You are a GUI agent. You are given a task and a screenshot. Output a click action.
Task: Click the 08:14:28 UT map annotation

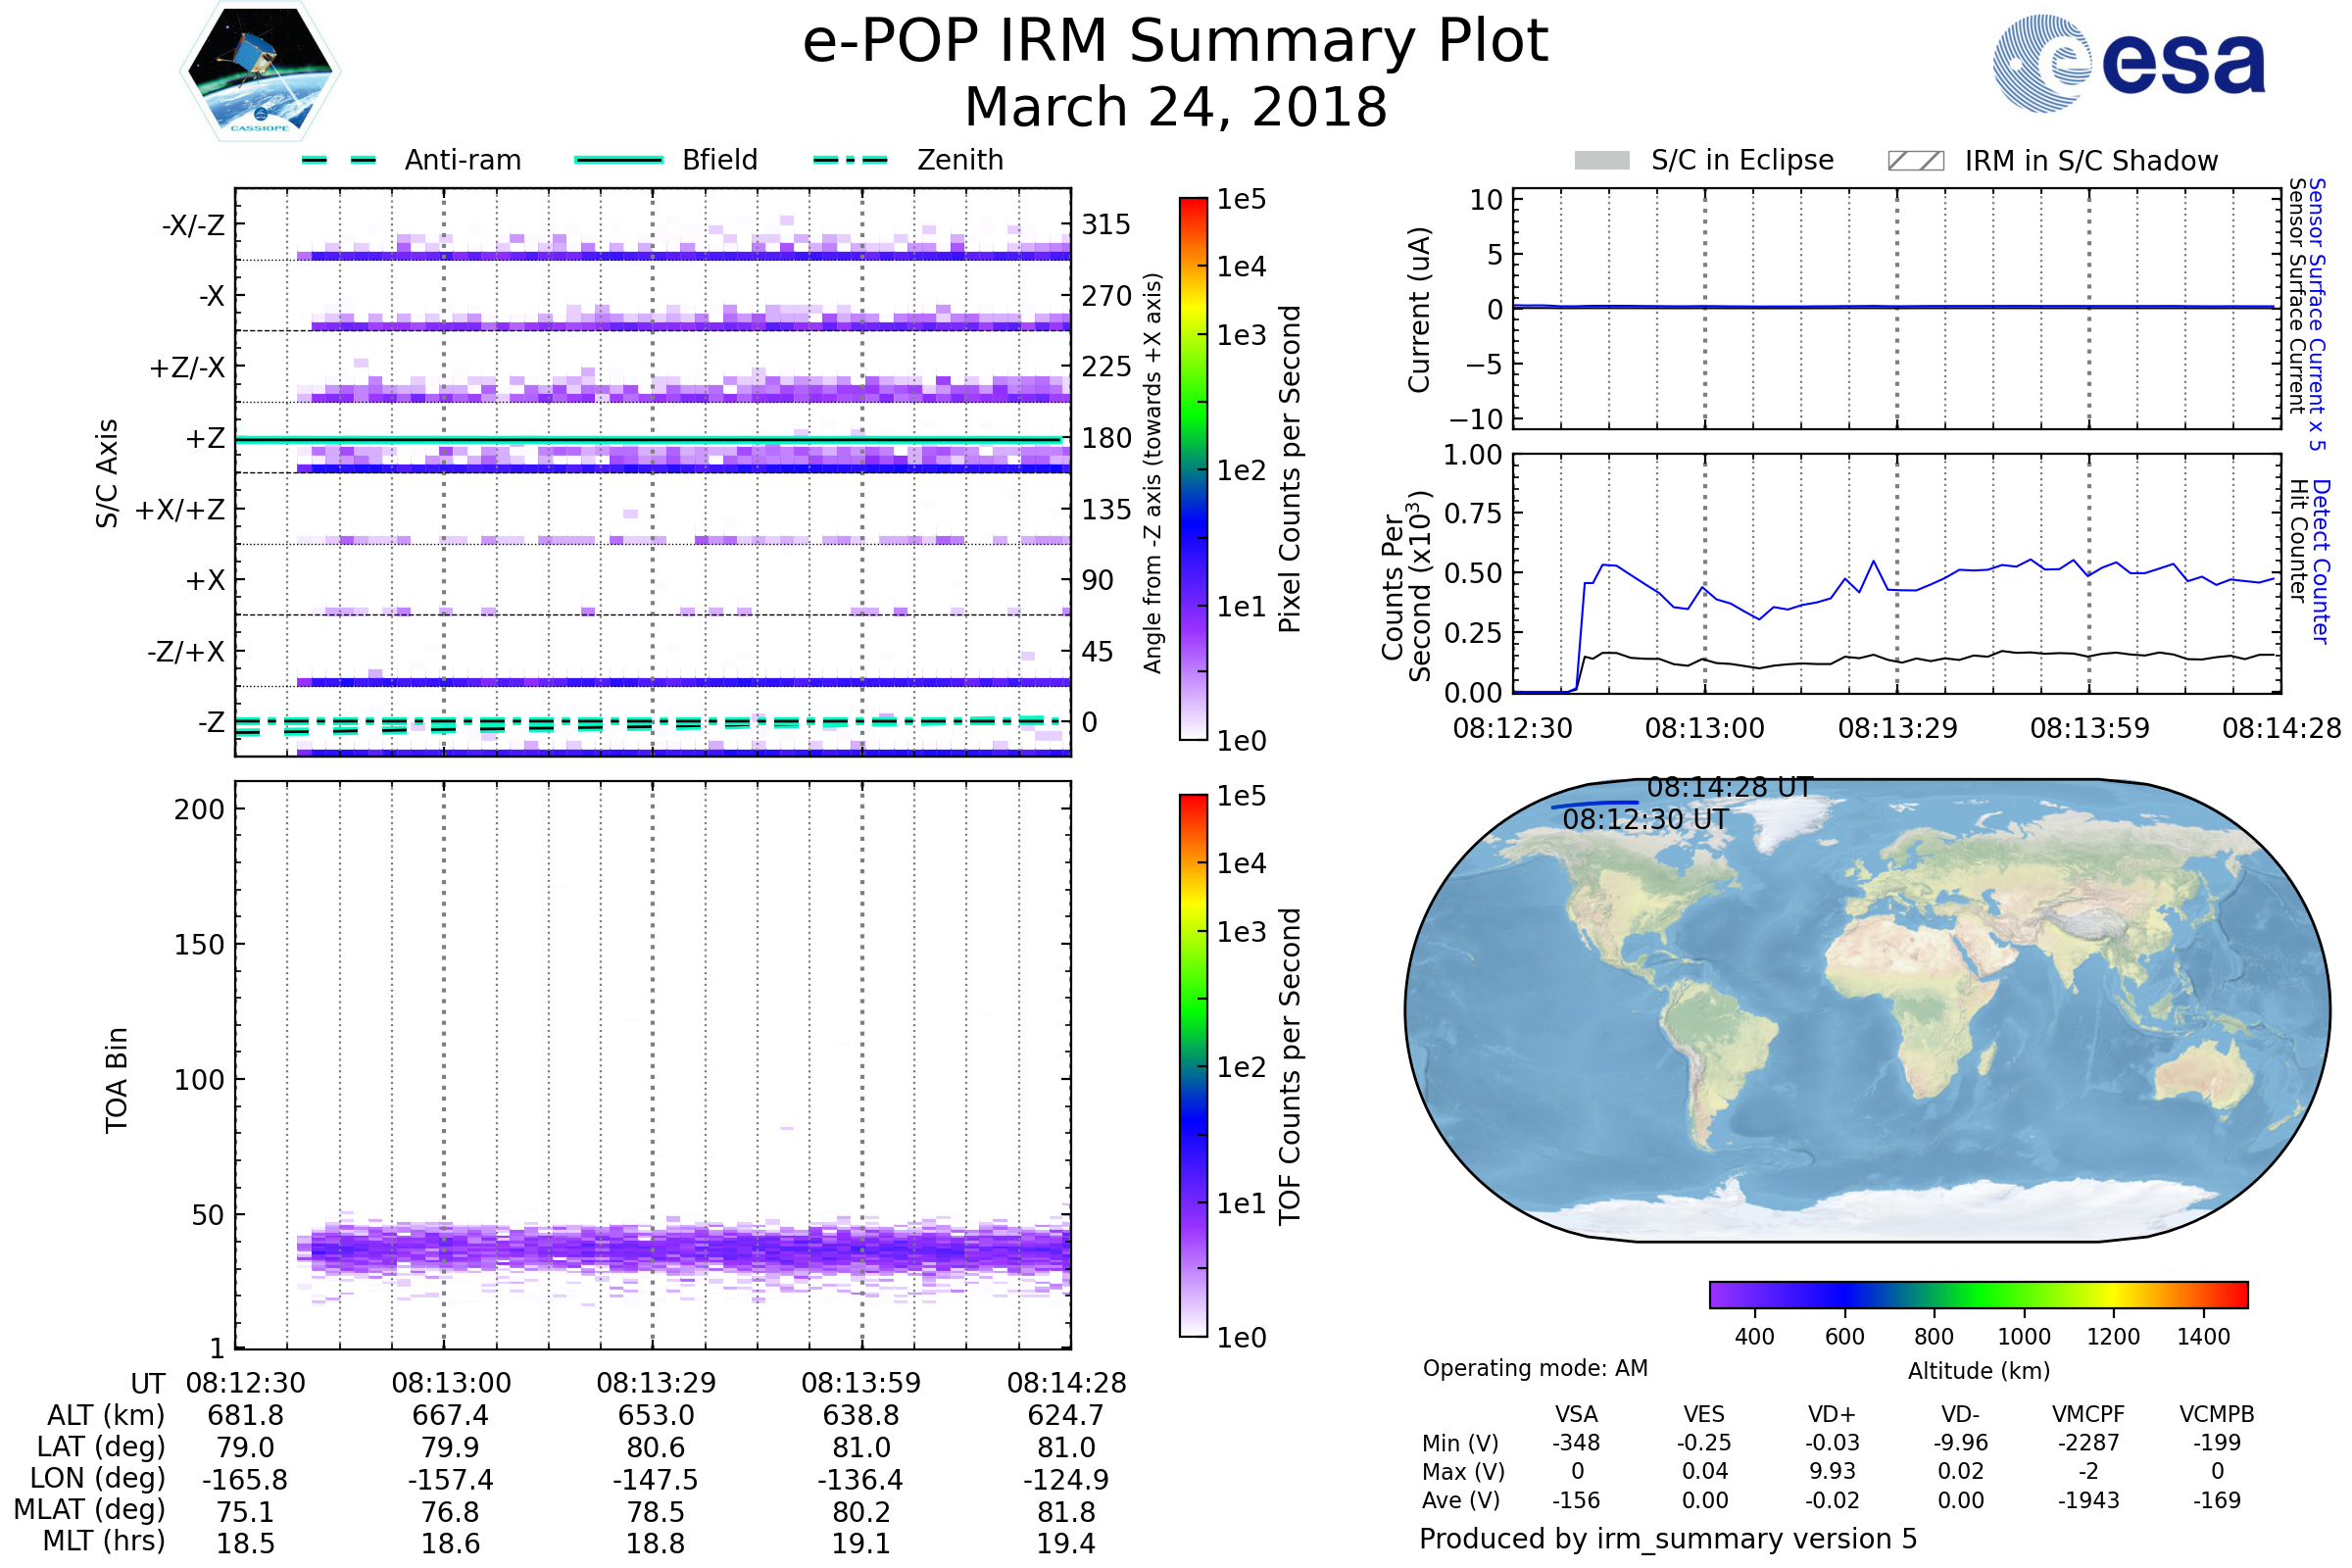pyautogui.click(x=1729, y=788)
